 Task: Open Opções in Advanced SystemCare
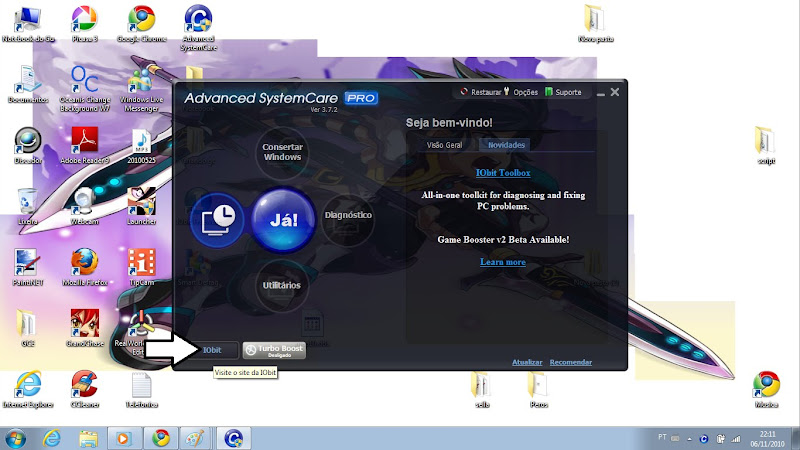click(x=521, y=92)
